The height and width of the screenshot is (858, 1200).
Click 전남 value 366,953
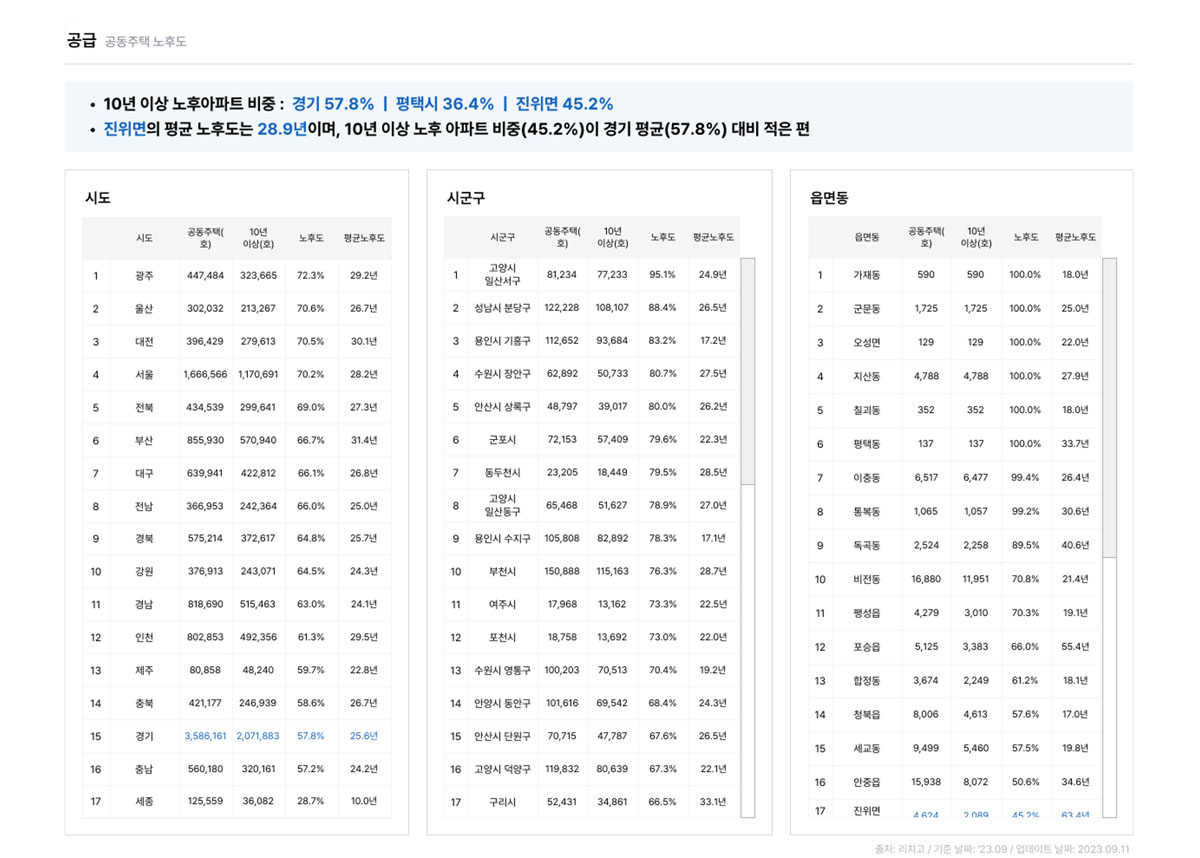coord(205,506)
